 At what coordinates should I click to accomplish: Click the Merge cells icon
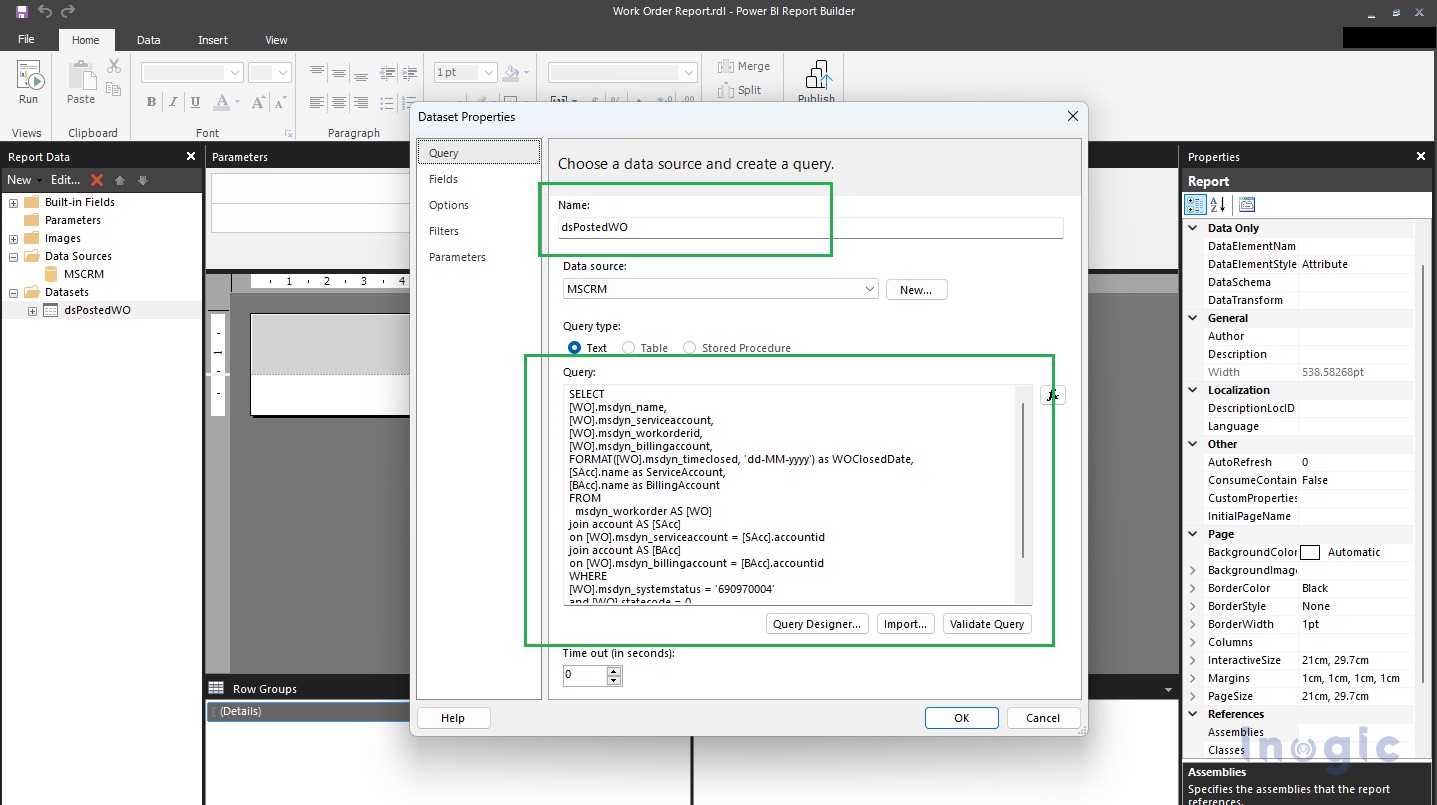tap(724, 65)
